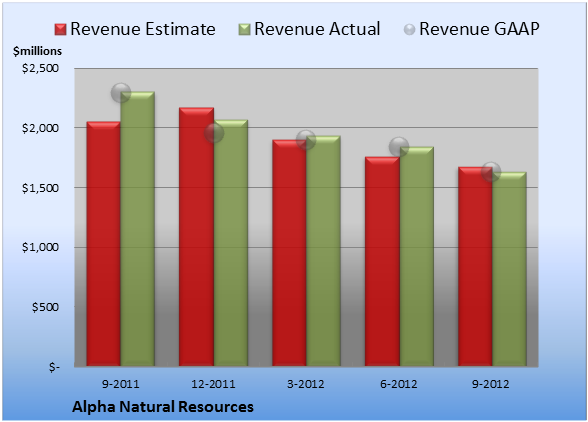Select the Revenue Actual legend label
The image size is (588, 422).
coord(317,29)
